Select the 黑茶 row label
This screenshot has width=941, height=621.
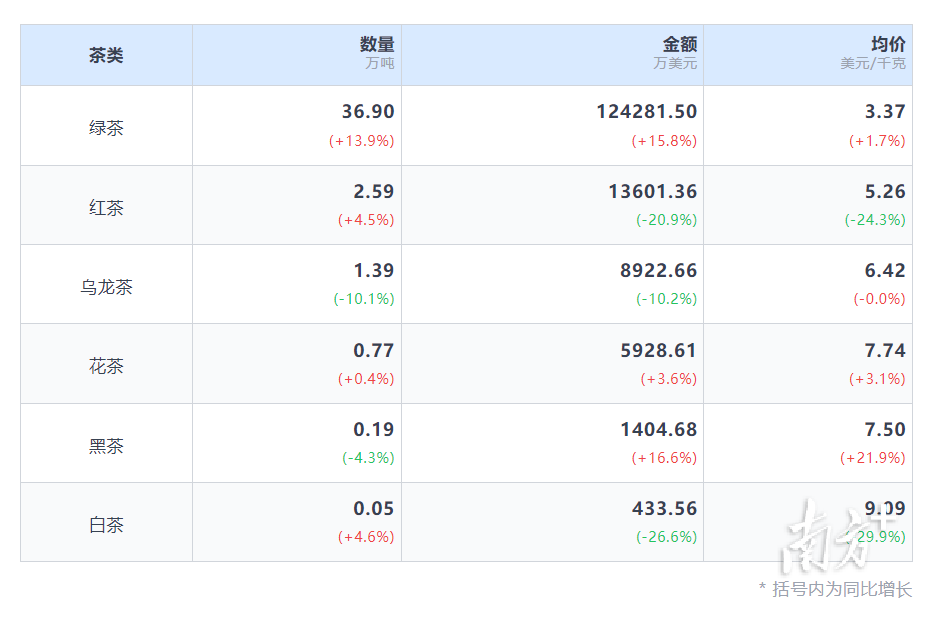(x=106, y=446)
